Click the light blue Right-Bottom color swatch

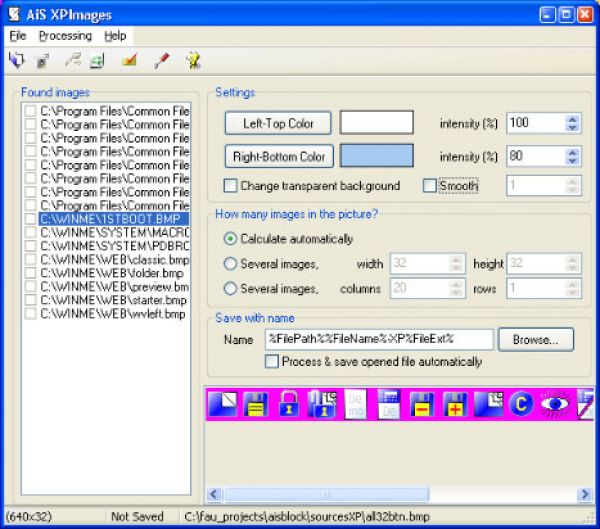[x=376, y=156]
